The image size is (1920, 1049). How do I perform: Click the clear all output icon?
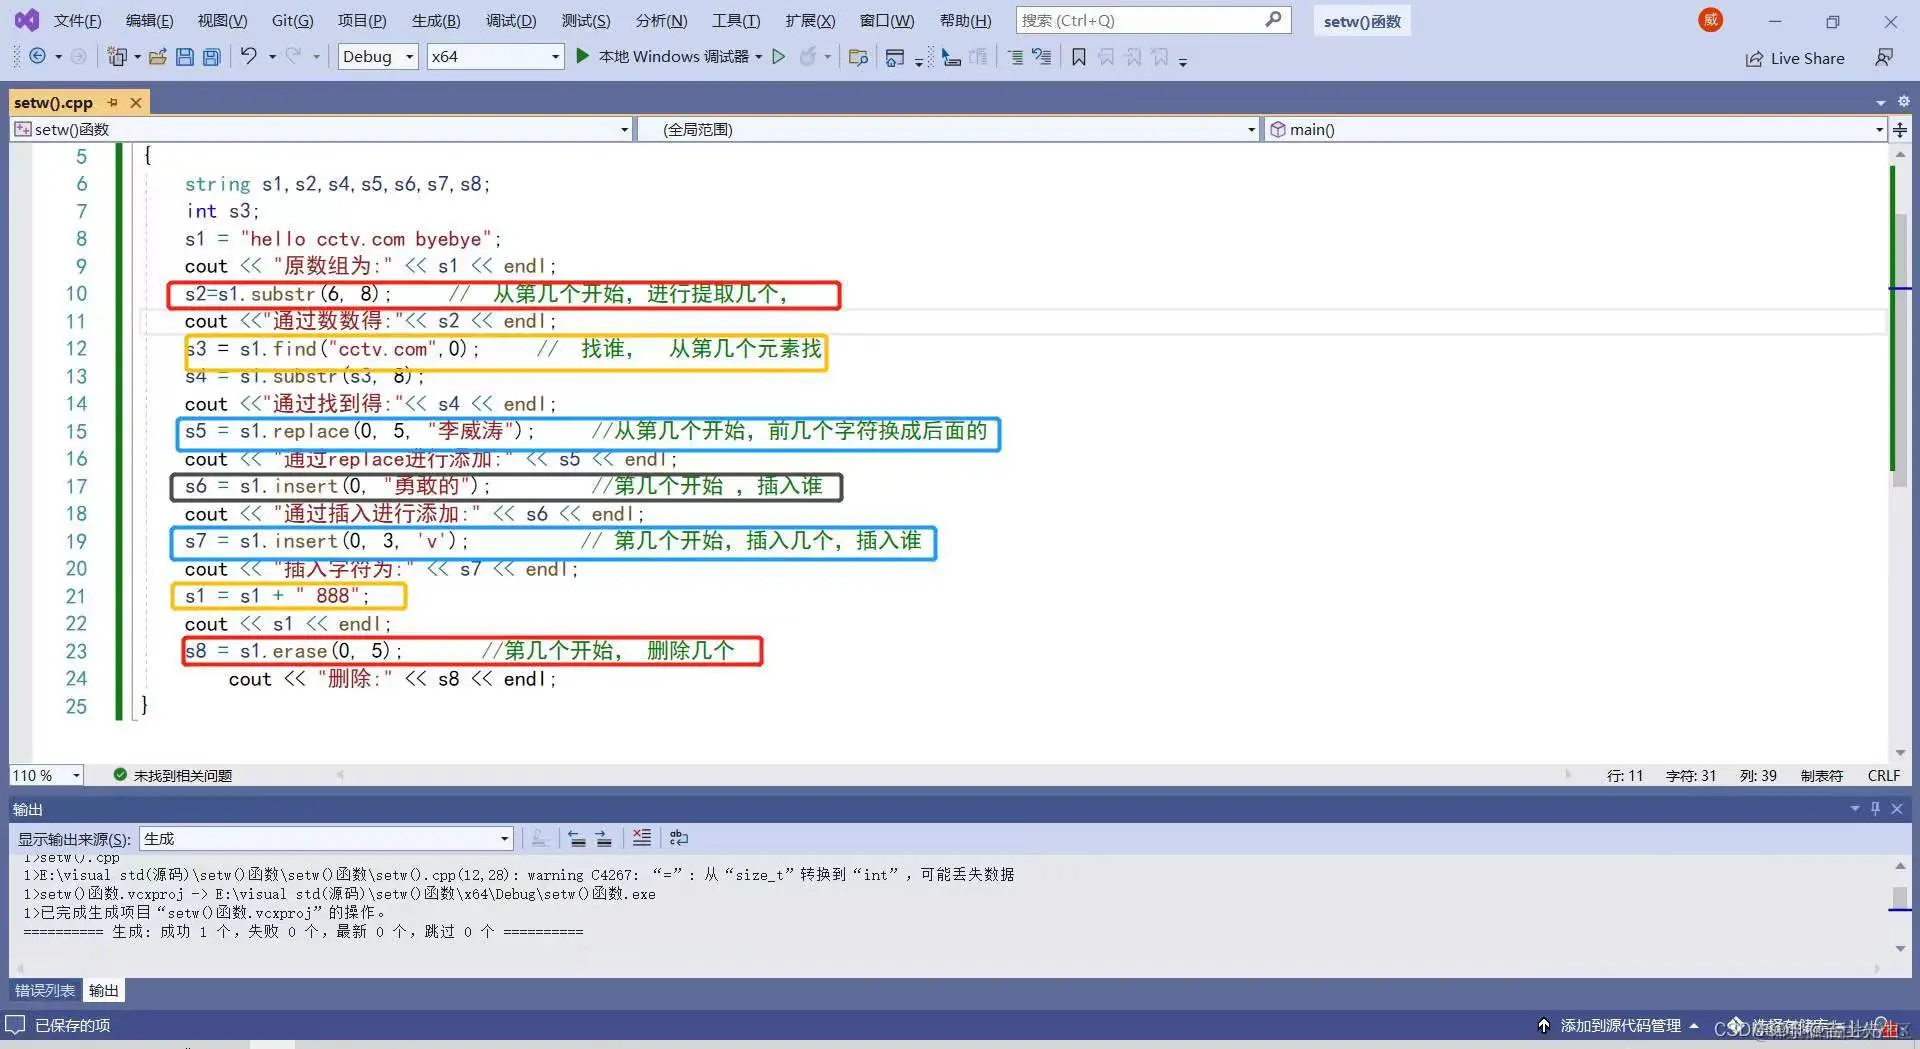(x=642, y=838)
